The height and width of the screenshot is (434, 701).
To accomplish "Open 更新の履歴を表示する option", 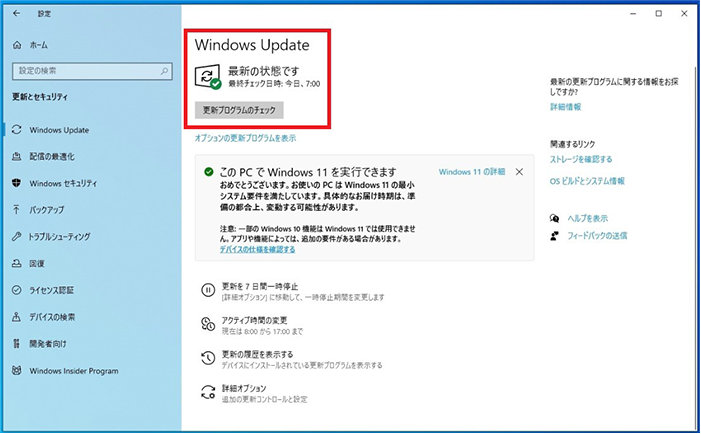I will [x=258, y=354].
